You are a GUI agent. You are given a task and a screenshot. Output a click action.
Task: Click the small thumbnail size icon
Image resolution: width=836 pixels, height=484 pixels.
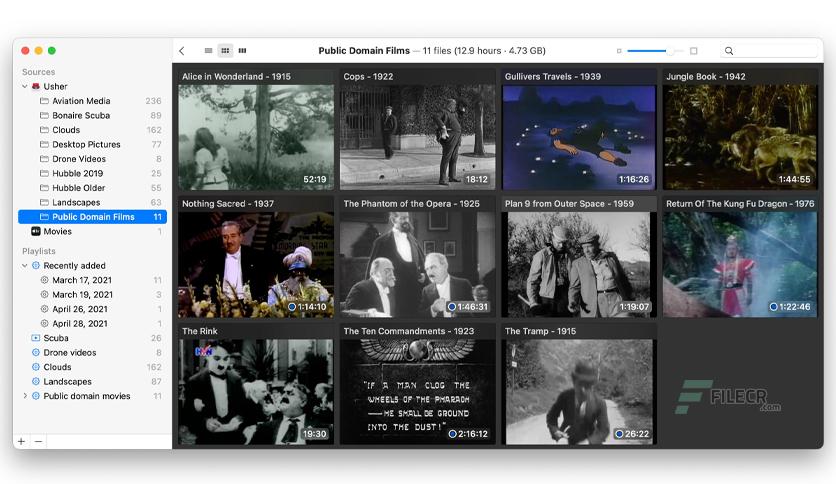point(619,51)
